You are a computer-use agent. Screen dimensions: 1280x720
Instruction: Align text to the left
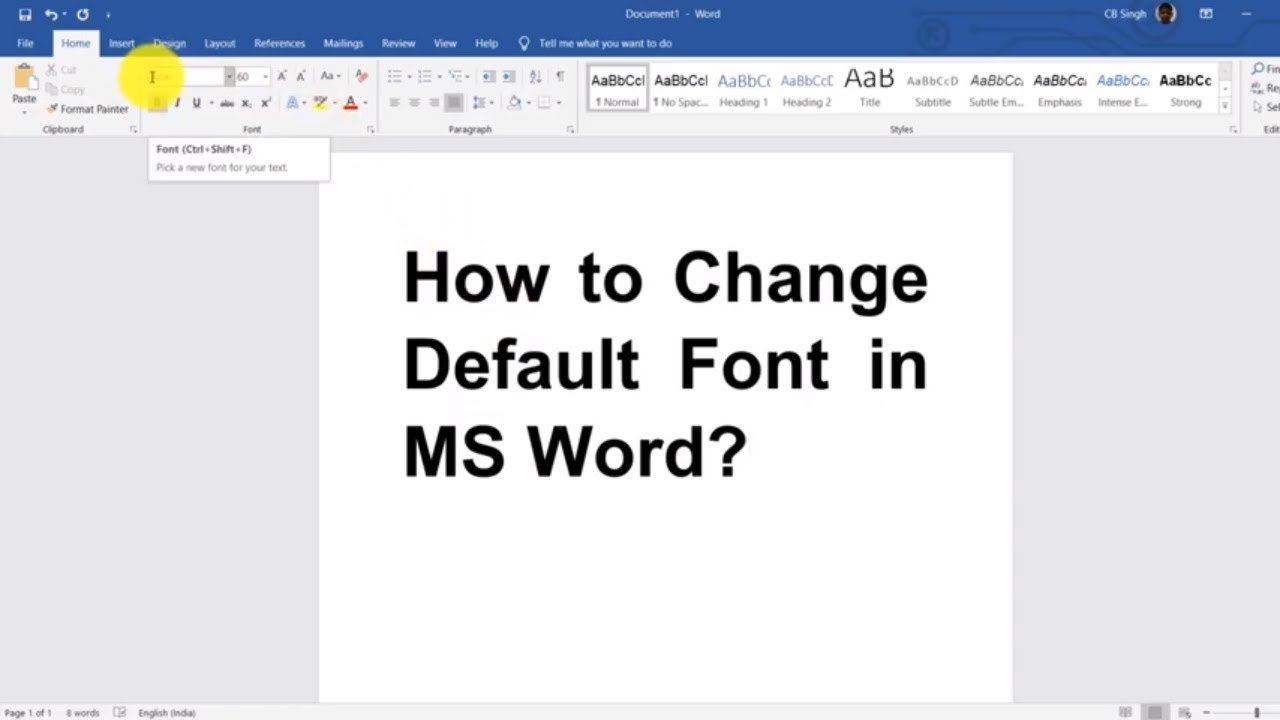coord(394,103)
